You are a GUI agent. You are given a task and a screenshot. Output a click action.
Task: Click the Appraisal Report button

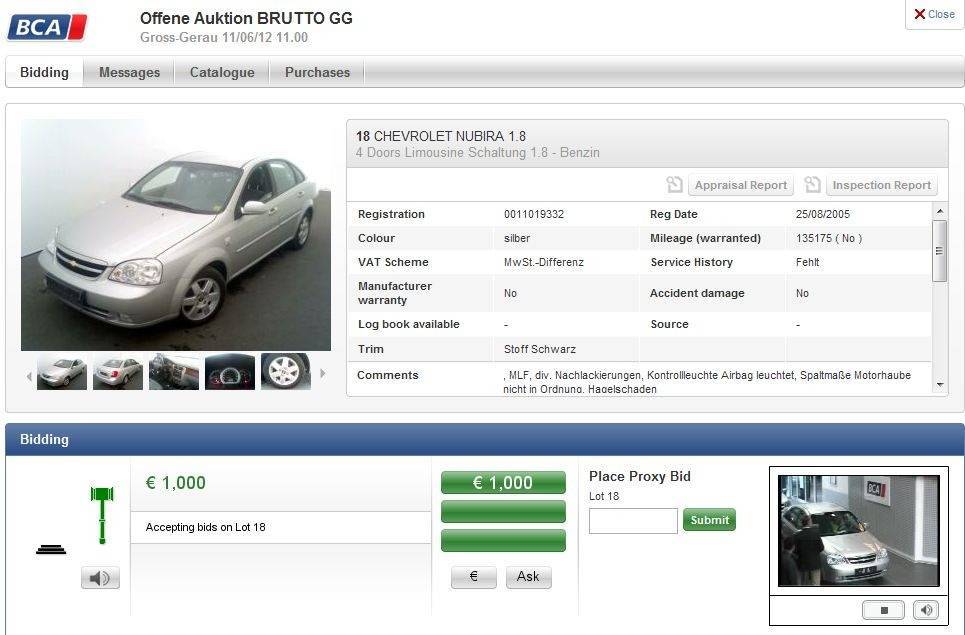pyautogui.click(x=740, y=185)
